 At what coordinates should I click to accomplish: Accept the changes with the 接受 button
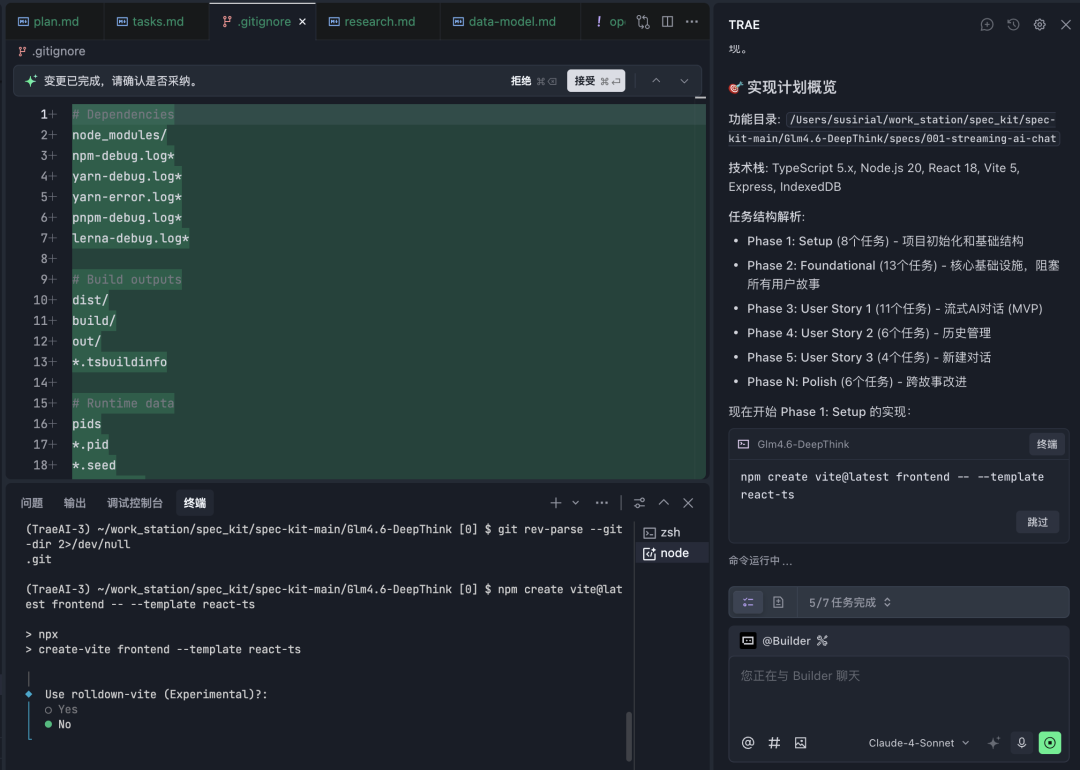coord(596,81)
